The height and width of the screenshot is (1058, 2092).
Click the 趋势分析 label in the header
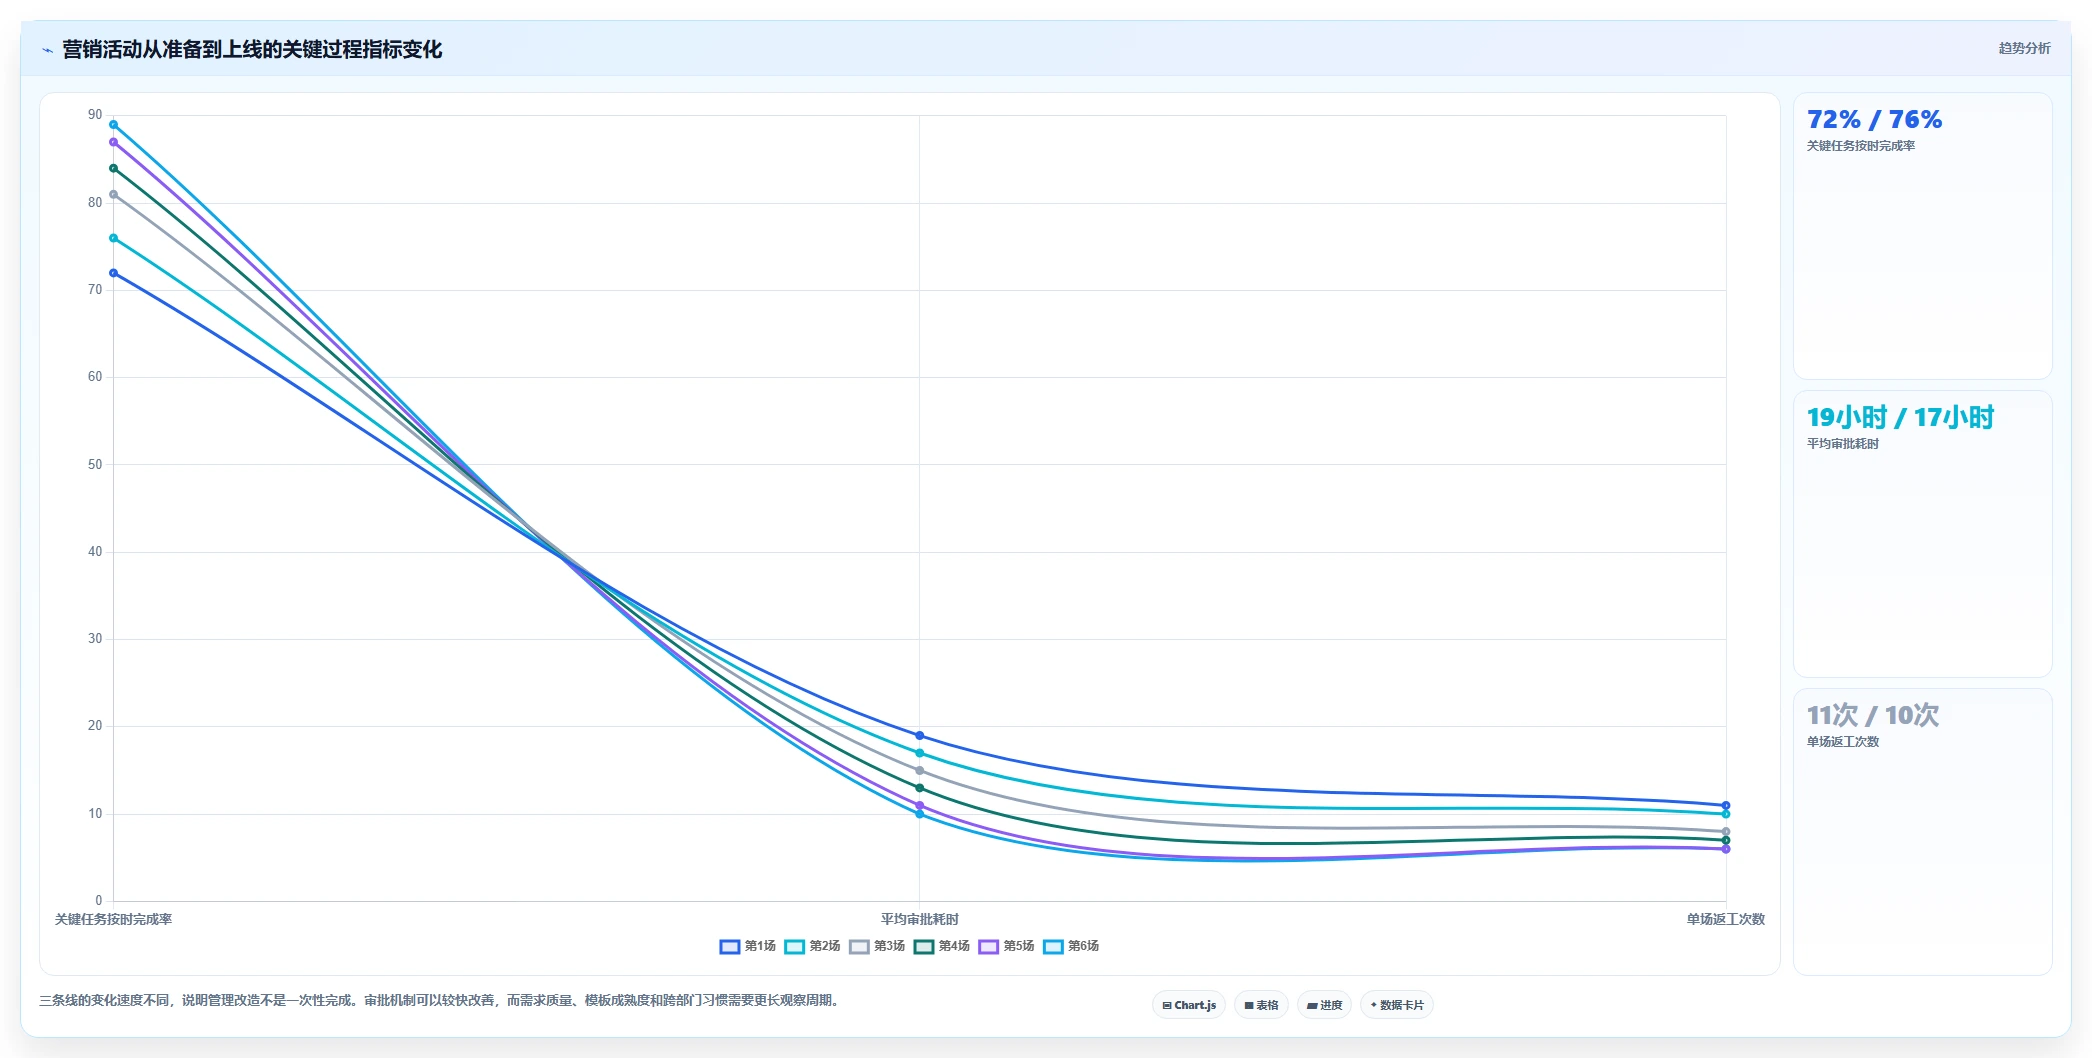2024,48
